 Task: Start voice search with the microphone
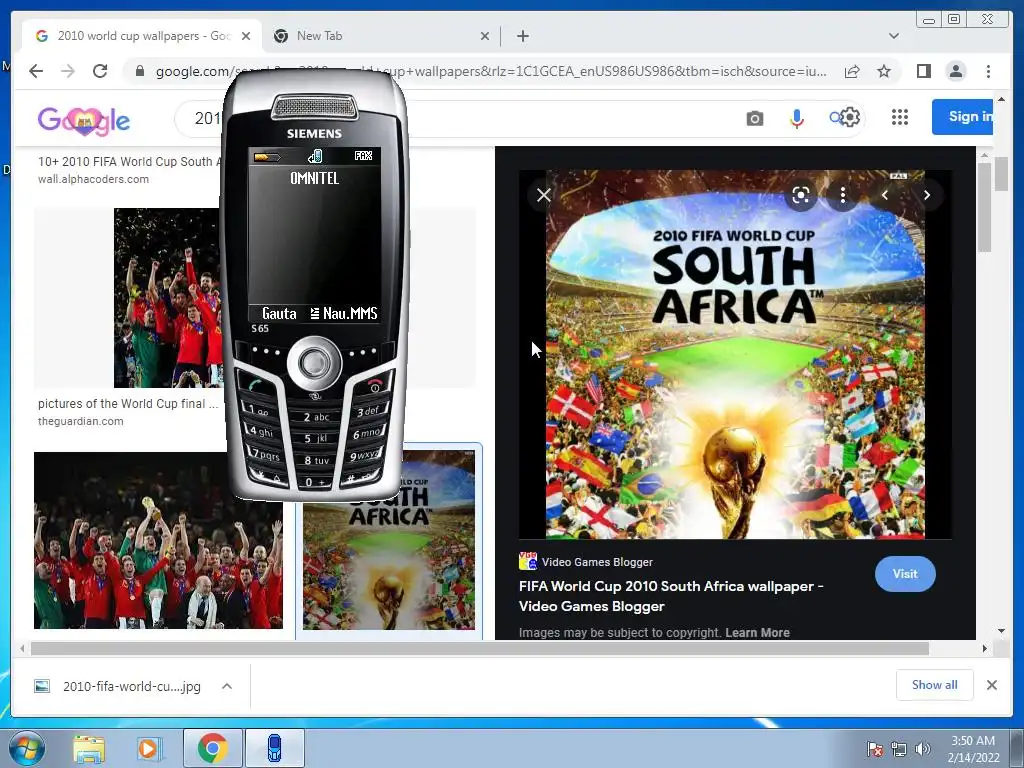point(796,118)
